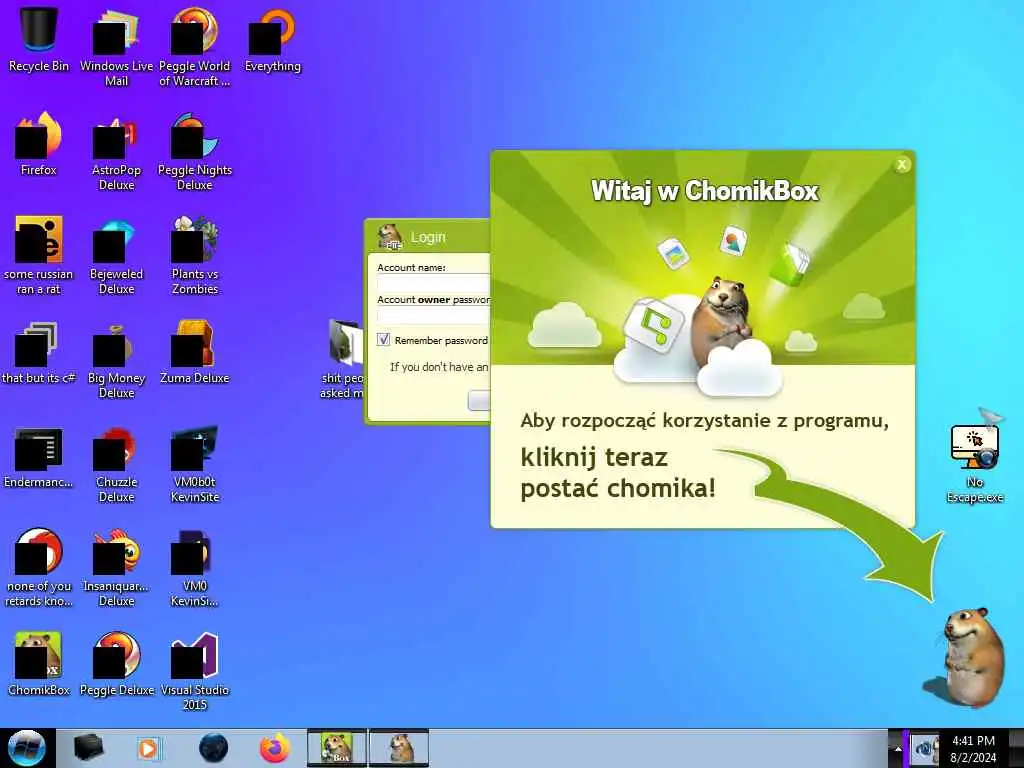Close the Witaj w ChomikBox welcome popup
The height and width of the screenshot is (768, 1024).
coord(902,165)
